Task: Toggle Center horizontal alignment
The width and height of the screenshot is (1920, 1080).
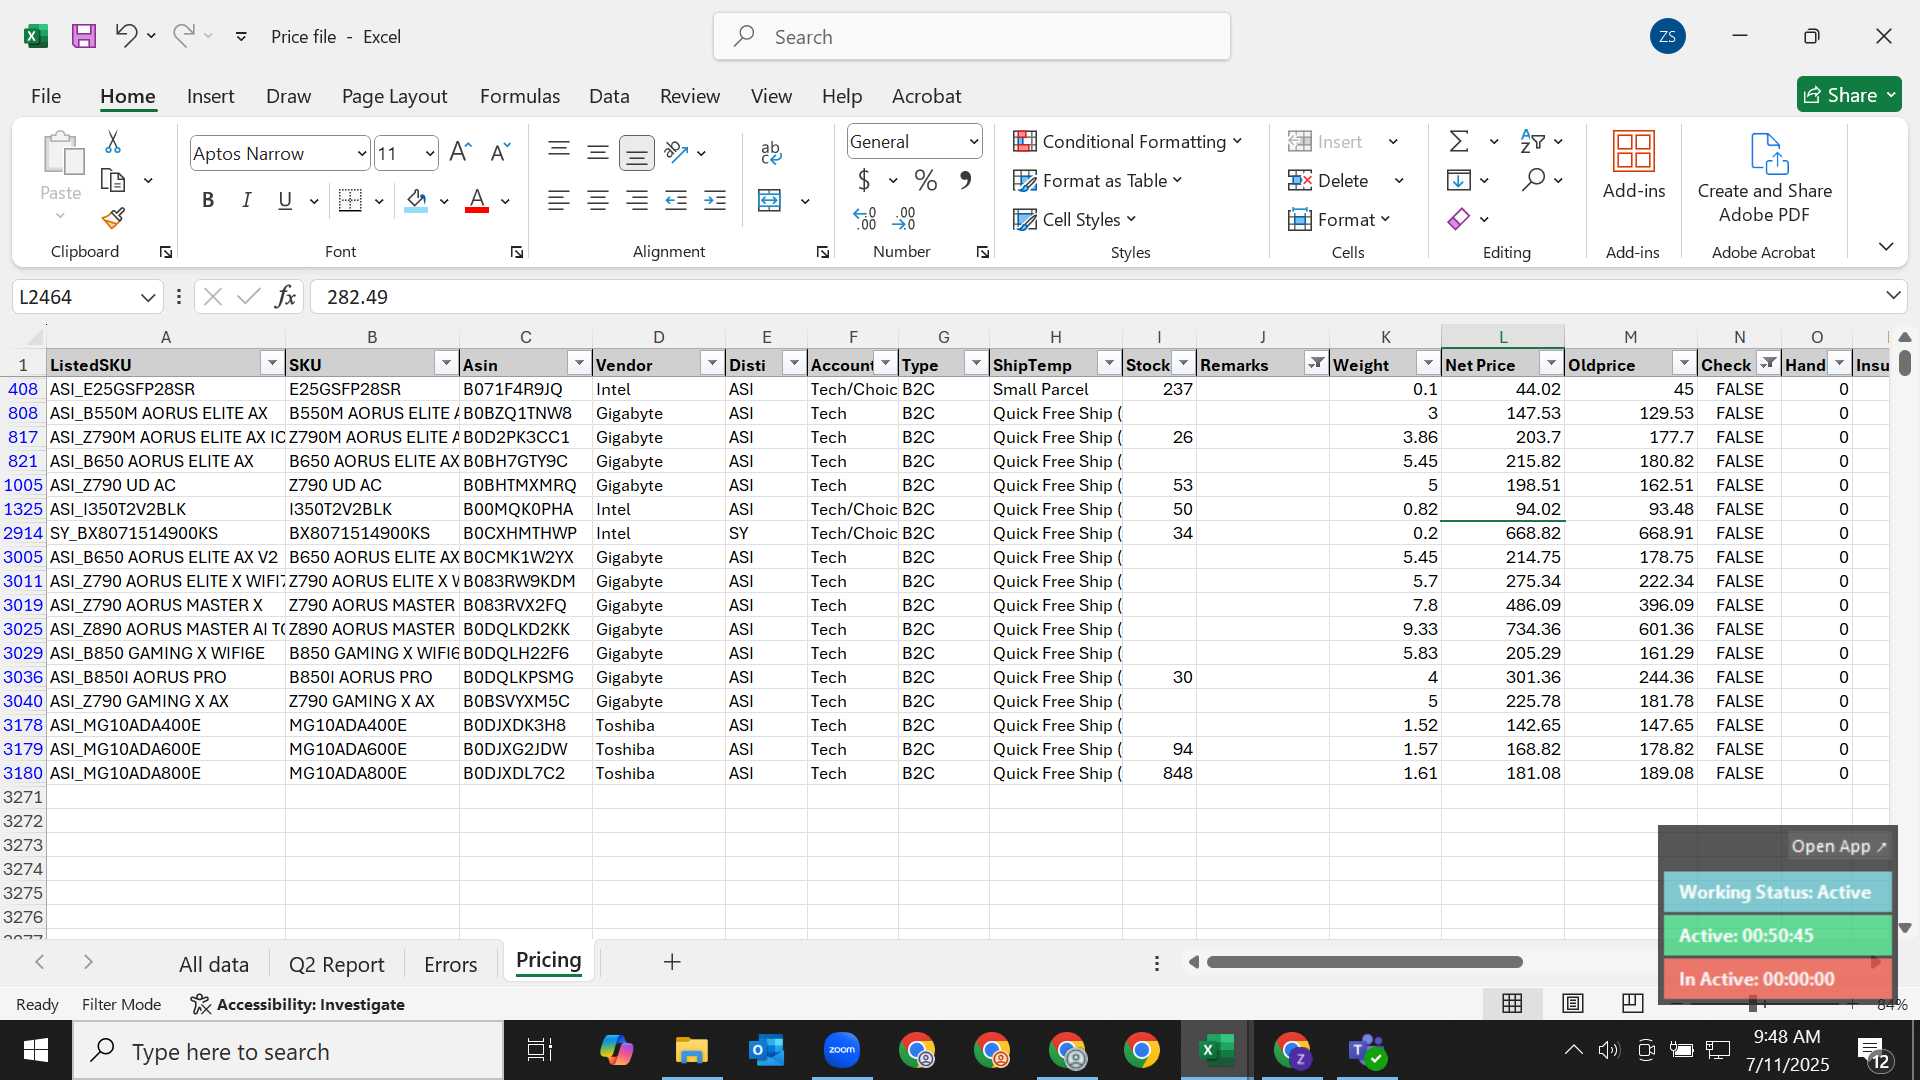Action: [x=598, y=201]
